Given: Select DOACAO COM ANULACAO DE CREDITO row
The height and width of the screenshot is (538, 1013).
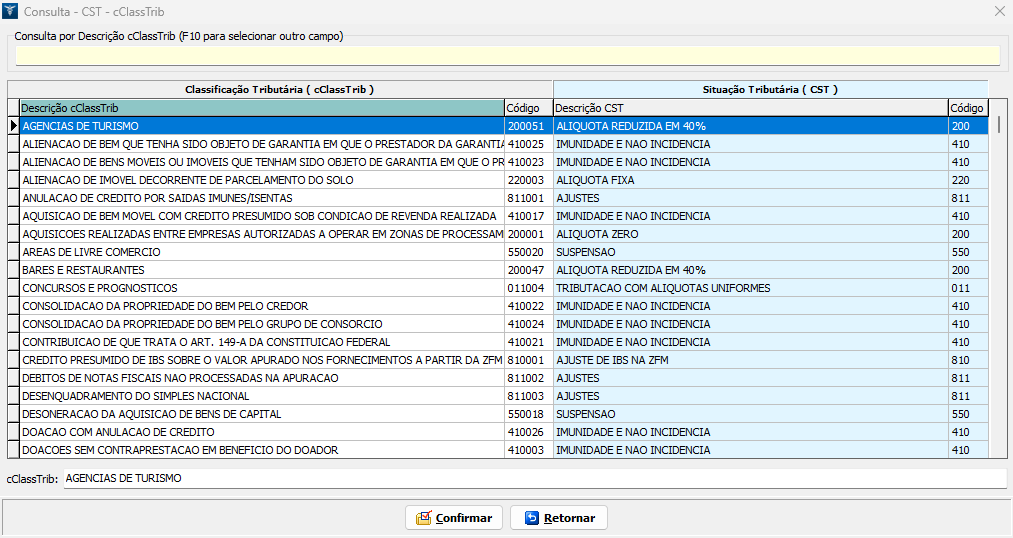Looking at the screenshot, I should (261, 432).
